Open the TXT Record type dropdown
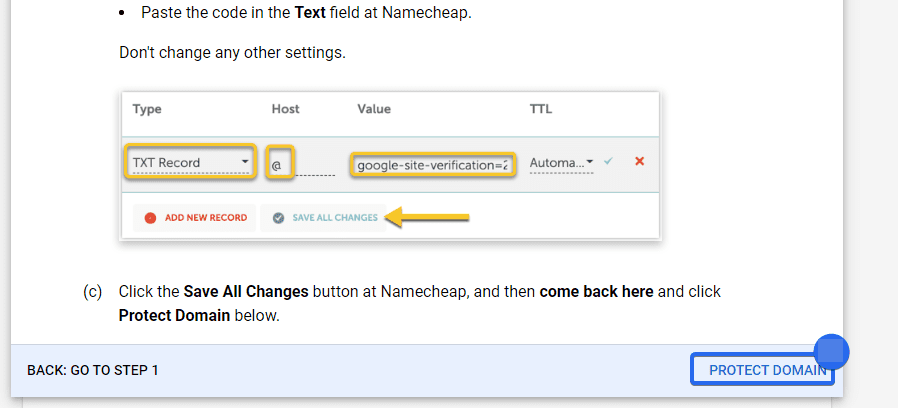This screenshot has height=408, width=898. click(x=190, y=162)
